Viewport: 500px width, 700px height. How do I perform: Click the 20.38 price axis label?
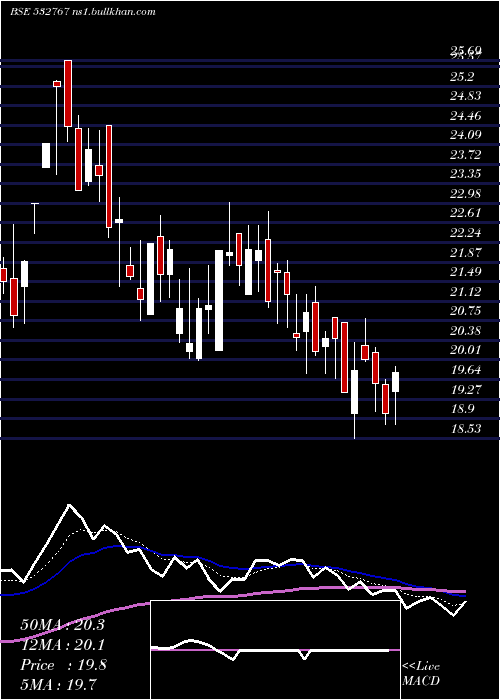click(x=466, y=330)
